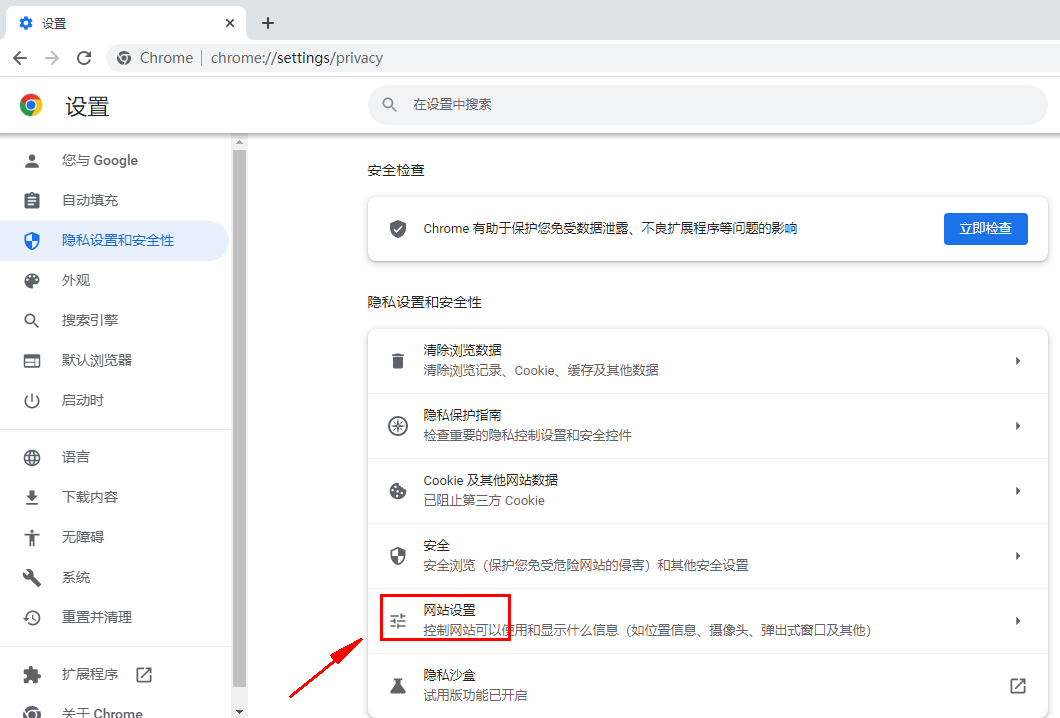Click the back navigation arrow
The image size is (1060, 718).
click(20, 58)
